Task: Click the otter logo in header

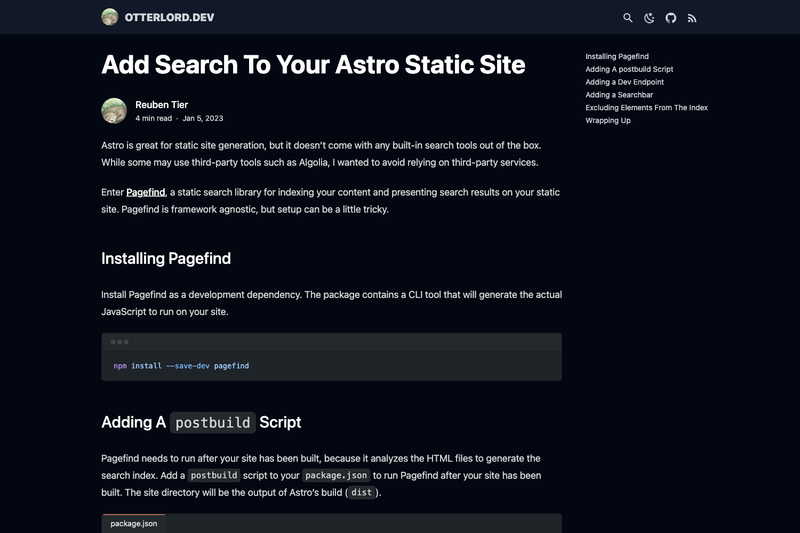Action: click(x=110, y=17)
